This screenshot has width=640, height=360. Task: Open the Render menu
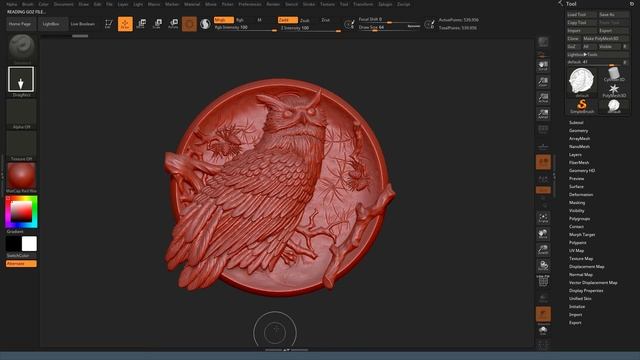click(x=273, y=4)
